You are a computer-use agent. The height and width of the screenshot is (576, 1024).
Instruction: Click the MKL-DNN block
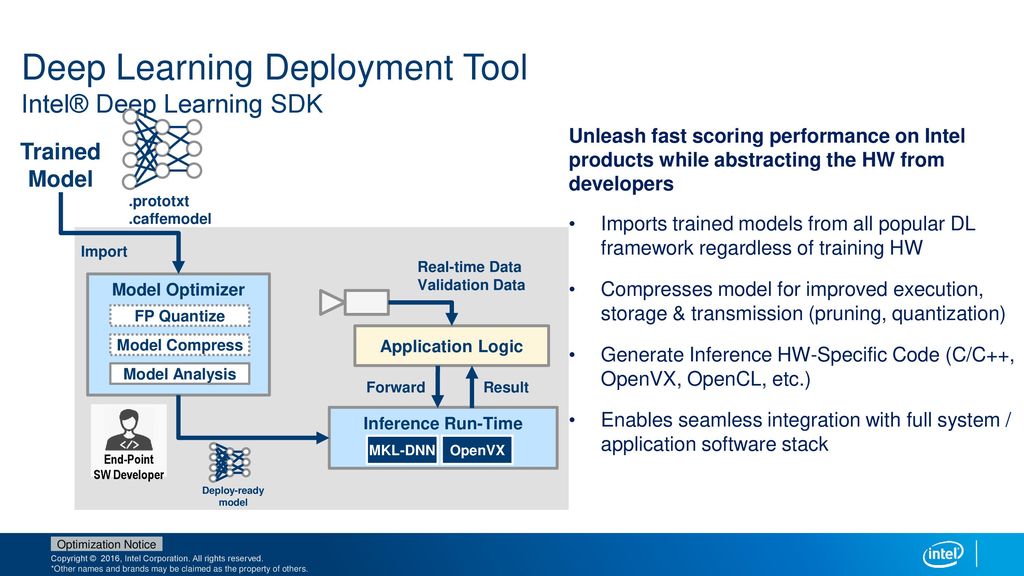click(x=402, y=450)
